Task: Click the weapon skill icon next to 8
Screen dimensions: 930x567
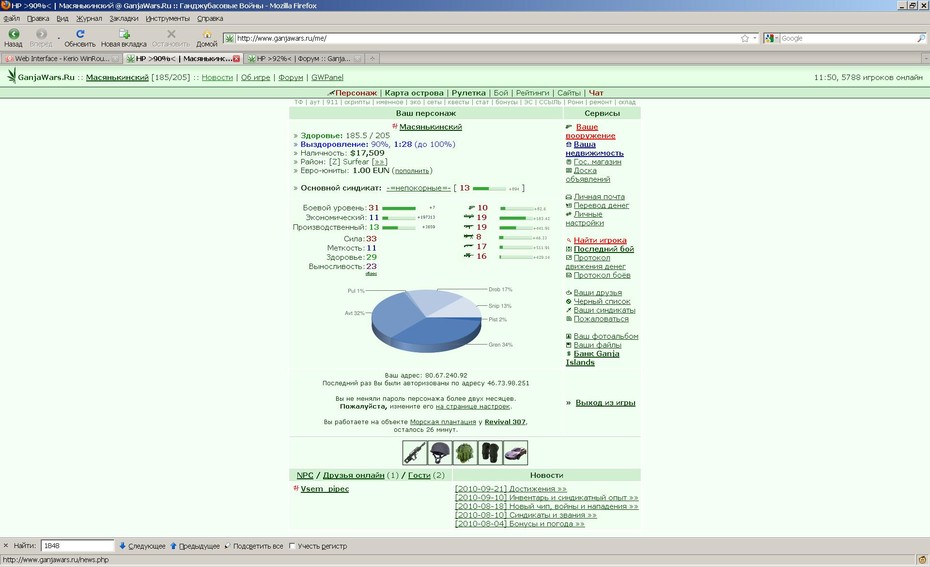Action: pyautogui.click(x=469, y=237)
